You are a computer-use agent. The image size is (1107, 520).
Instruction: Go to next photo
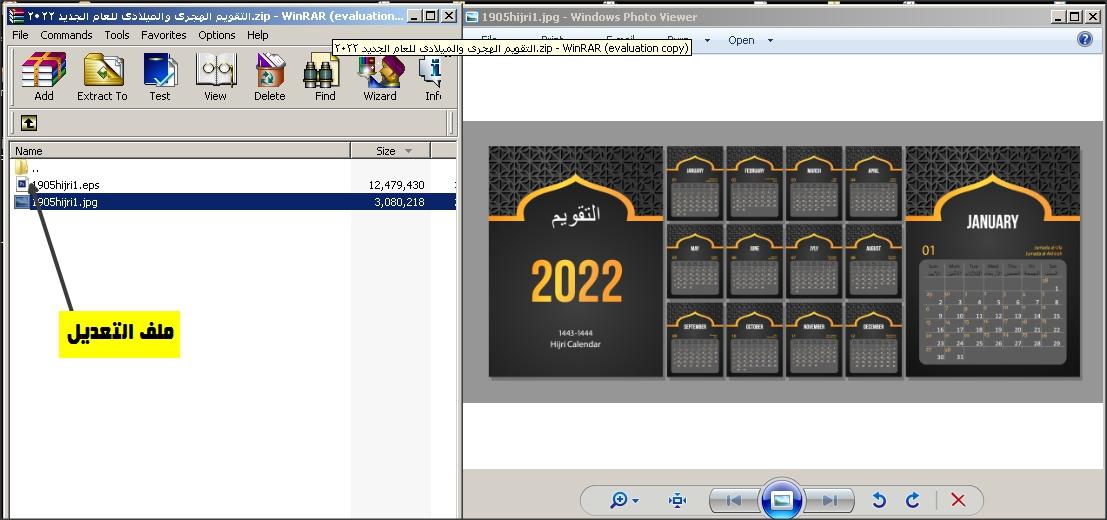tap(829, 500)
